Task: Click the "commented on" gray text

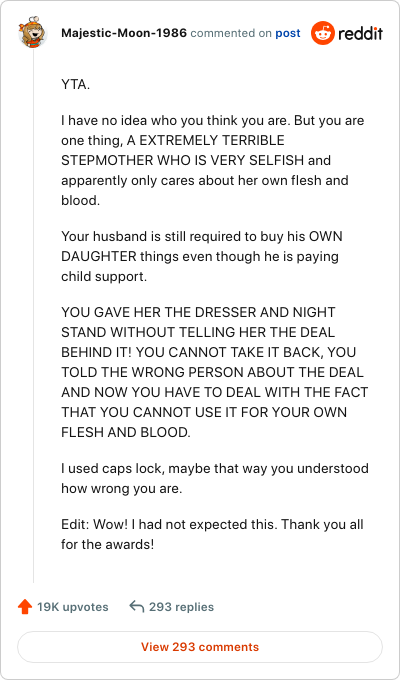Action: (x=231, y=33)
